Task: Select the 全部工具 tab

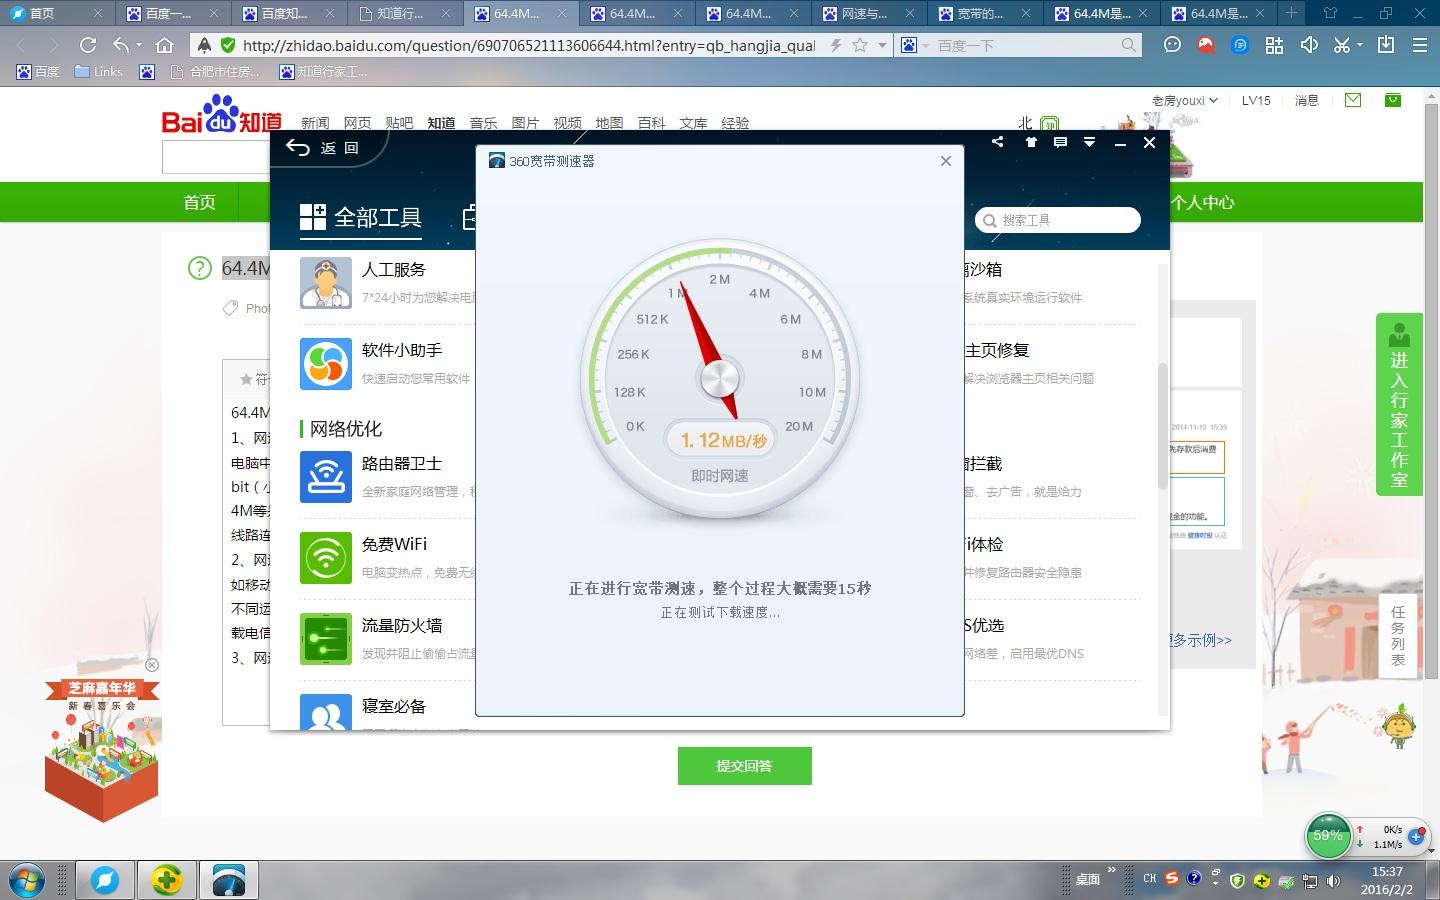Action: coord(361,217)
